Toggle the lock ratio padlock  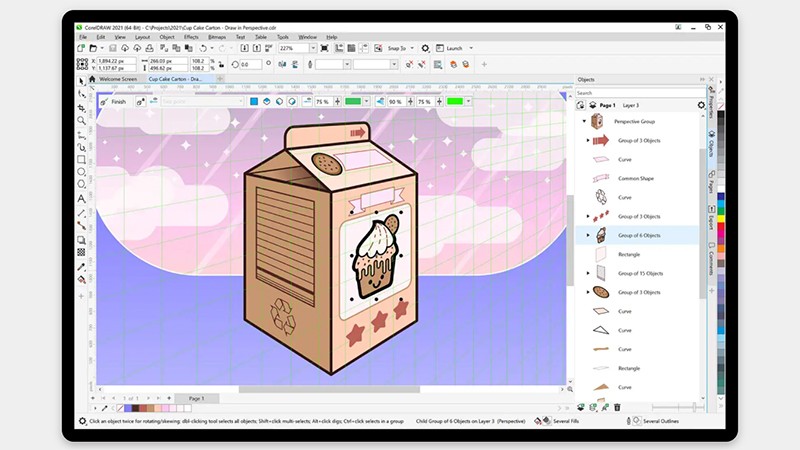[221, 65]
